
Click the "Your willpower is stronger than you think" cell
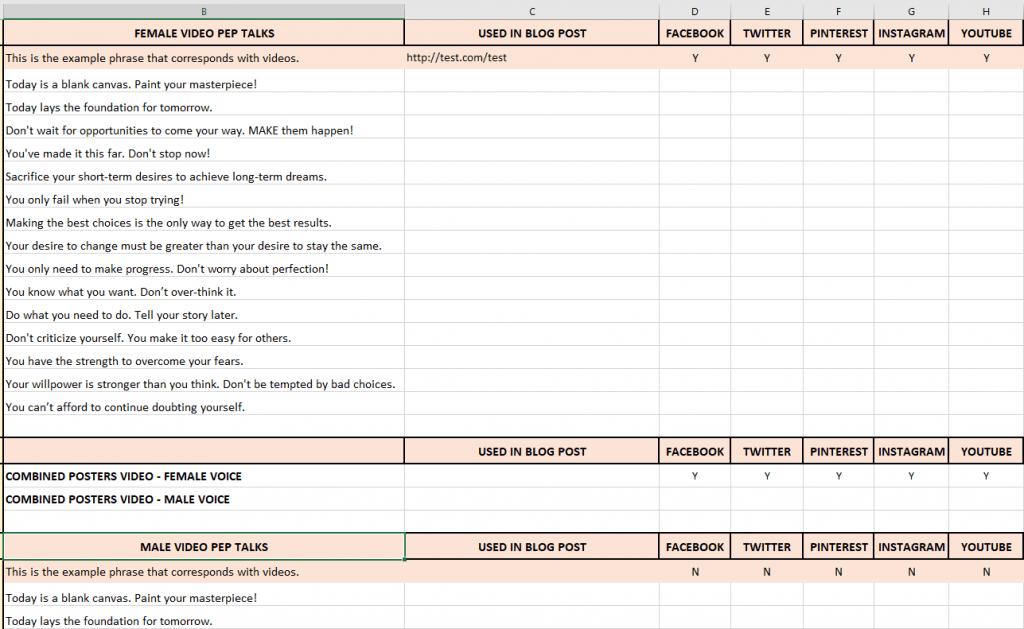click(x=200, y=384)
